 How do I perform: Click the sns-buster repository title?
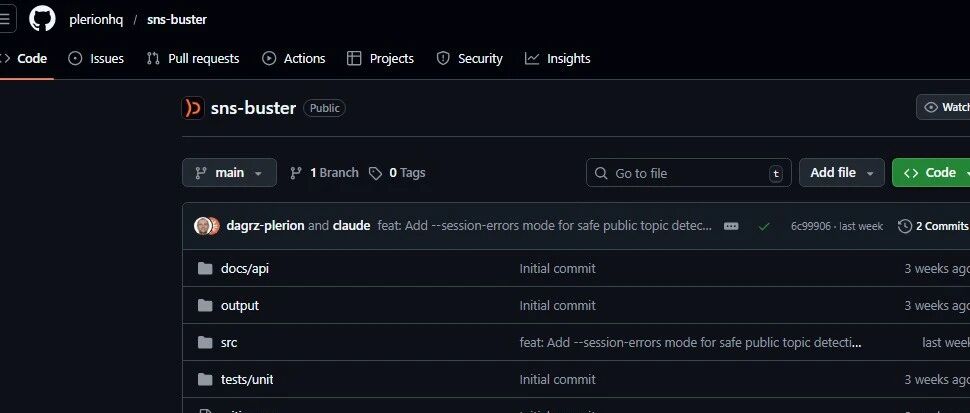click(253, 108)
